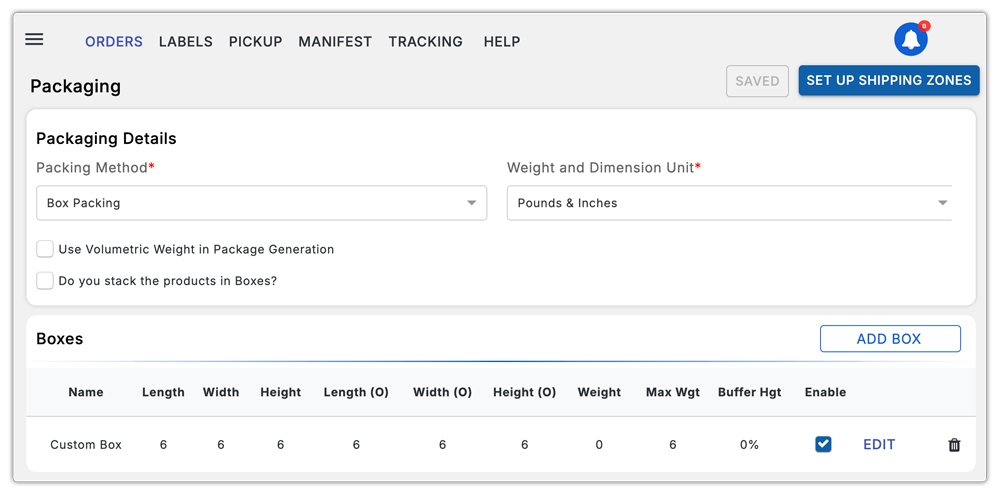The width and height of the screenshot is (1000, 494).
Task: Open the HELP menu item
Action: [502, 41]
